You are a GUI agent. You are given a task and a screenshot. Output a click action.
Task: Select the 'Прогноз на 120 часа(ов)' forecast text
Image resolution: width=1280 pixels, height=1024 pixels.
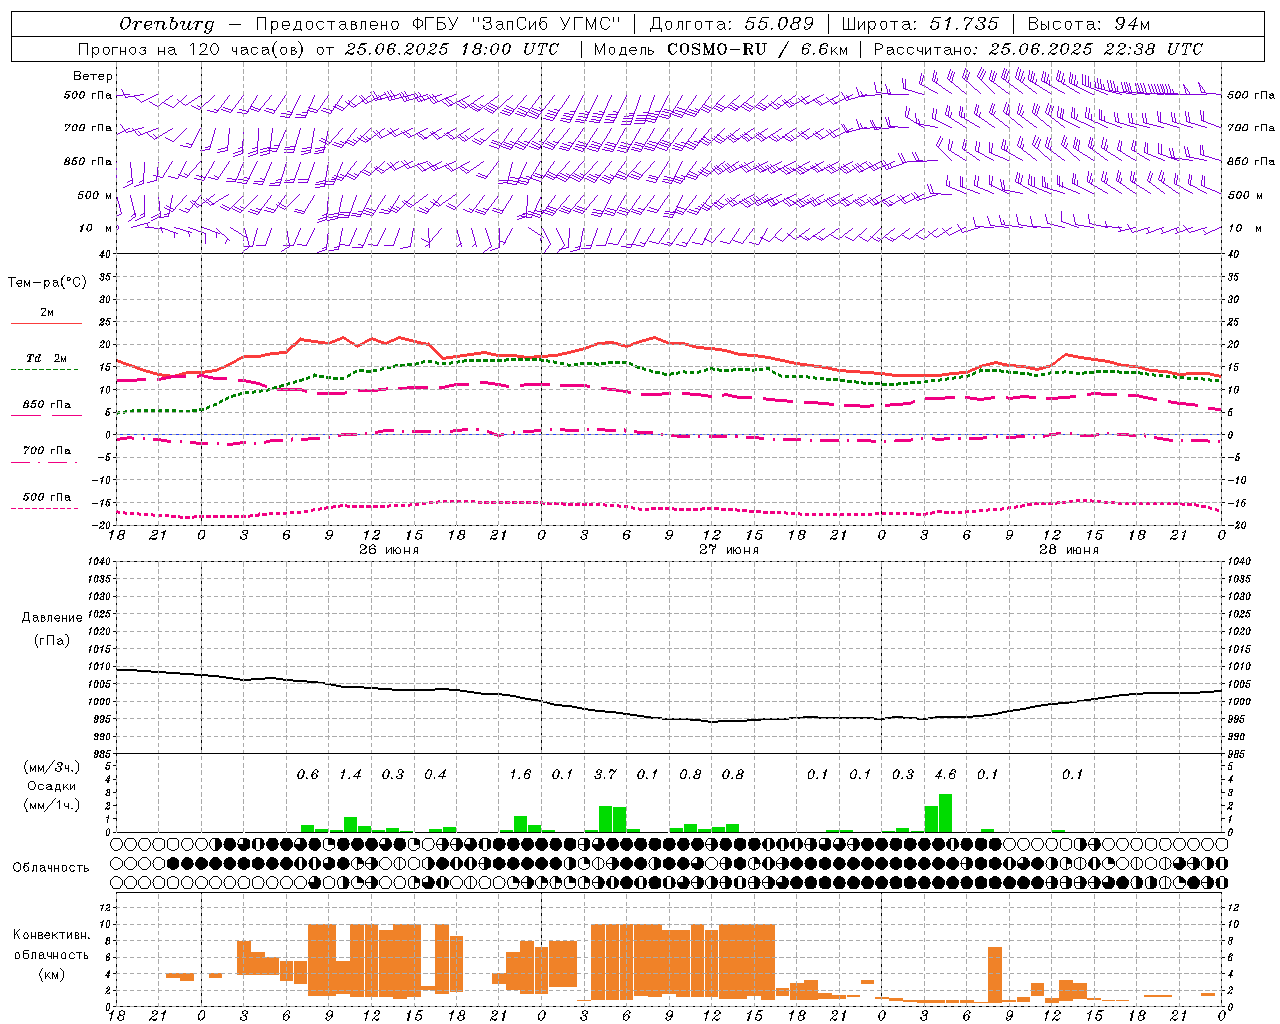pos(192,49)
